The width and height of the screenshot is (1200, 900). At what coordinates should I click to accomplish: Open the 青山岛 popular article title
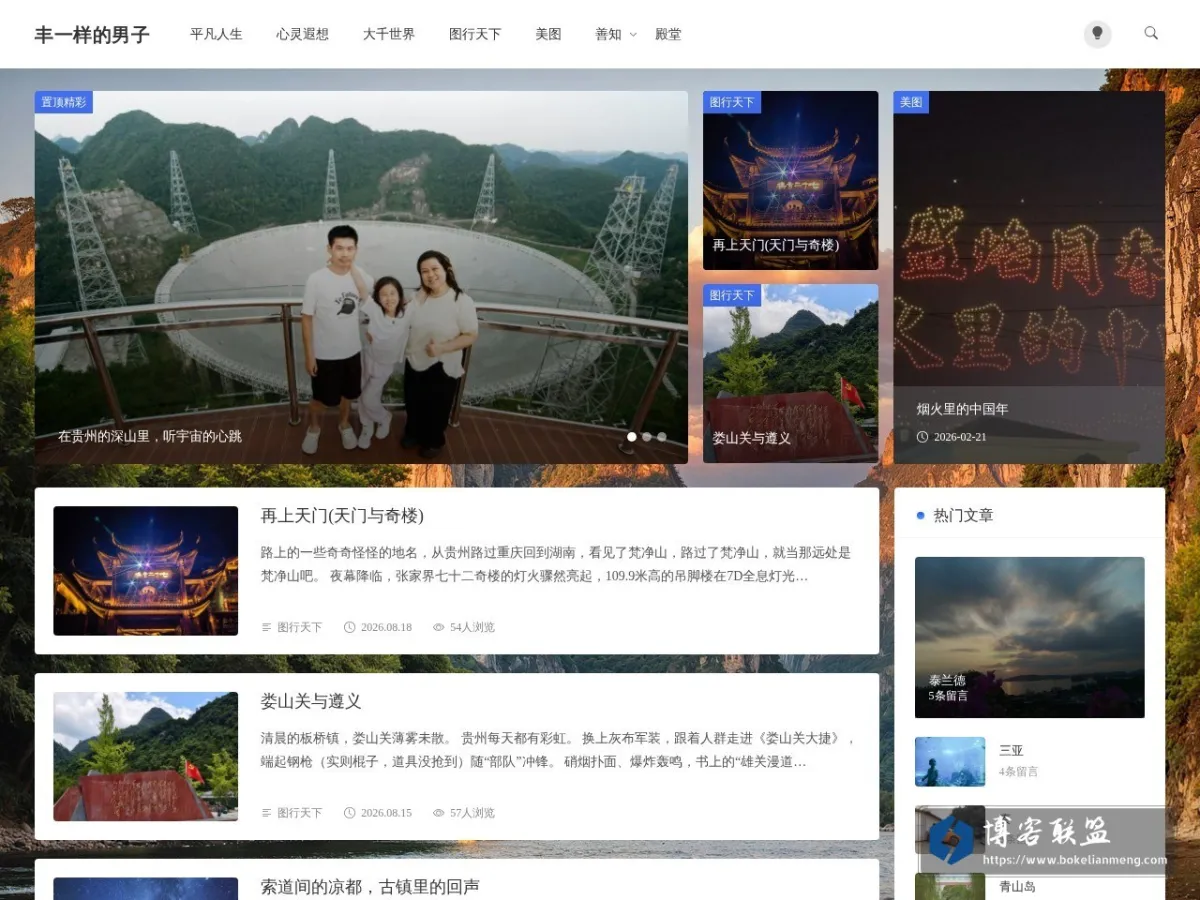click(x=1017, y=886)
